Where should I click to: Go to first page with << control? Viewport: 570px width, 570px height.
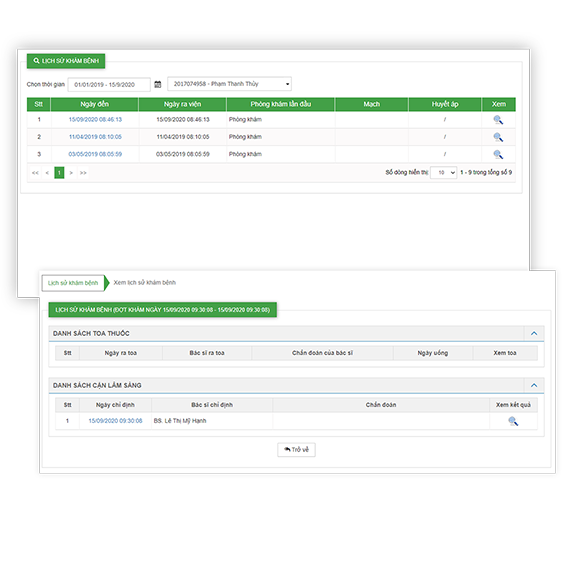(x=35, y=173)
